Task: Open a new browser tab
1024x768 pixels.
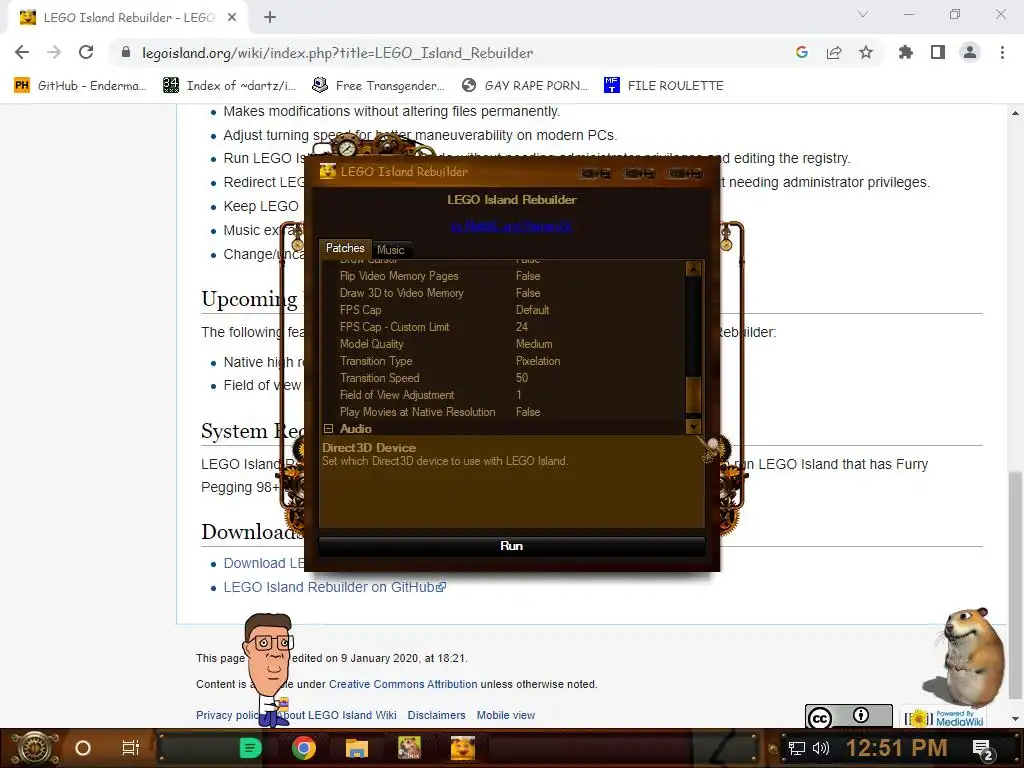Action: [270, 18]
